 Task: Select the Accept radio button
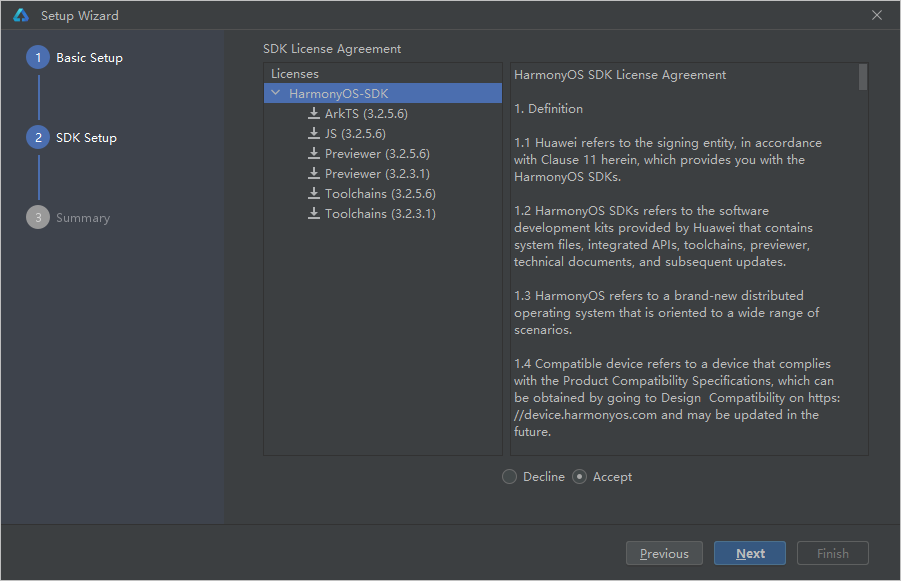tap(579, 476)
